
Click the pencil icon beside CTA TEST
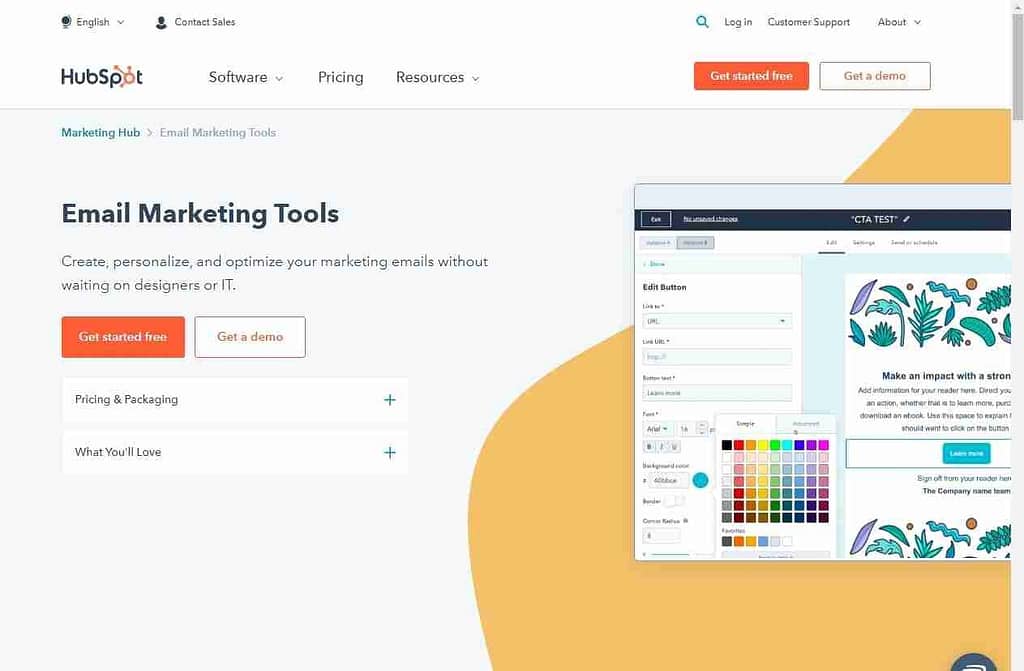pos(907,219)
